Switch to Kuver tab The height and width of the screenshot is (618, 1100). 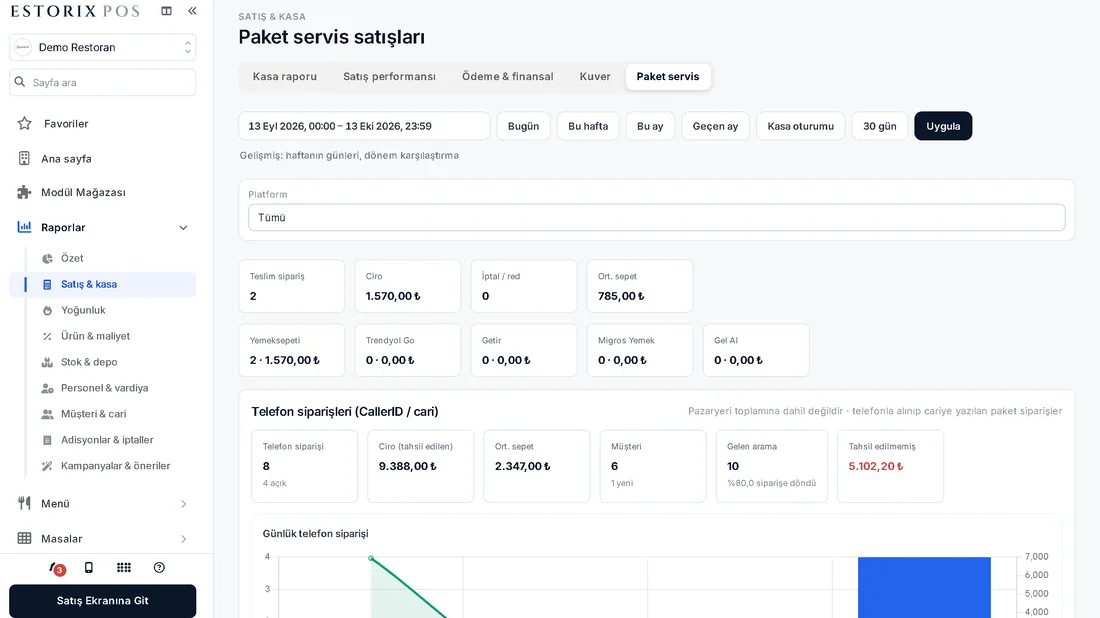point(595,76)
